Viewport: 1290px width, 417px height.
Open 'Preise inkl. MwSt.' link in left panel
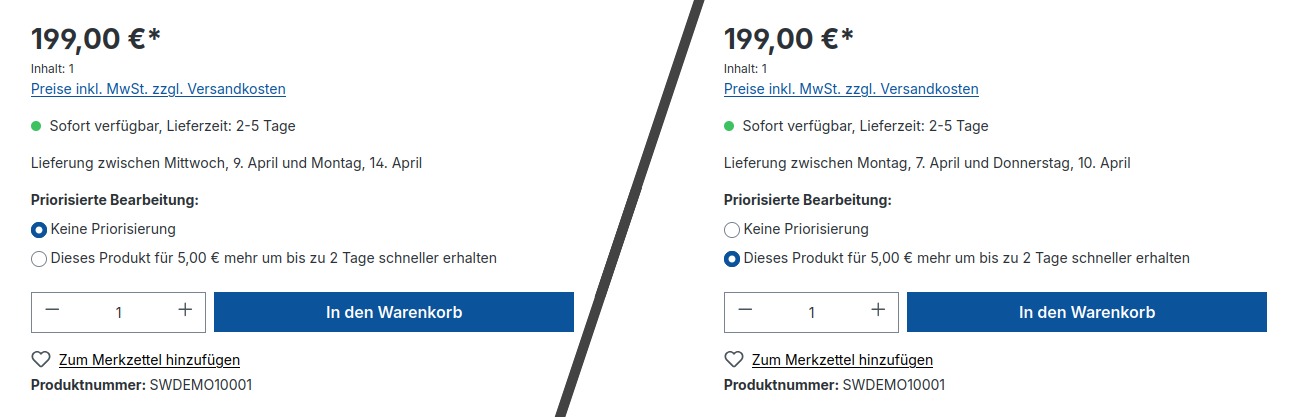pos(158,89)
